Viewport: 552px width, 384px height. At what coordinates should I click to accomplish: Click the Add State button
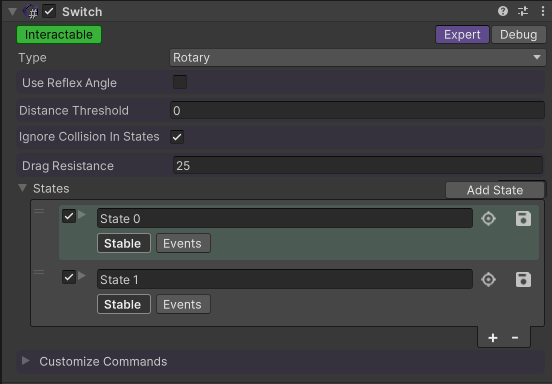coord(495,190)
